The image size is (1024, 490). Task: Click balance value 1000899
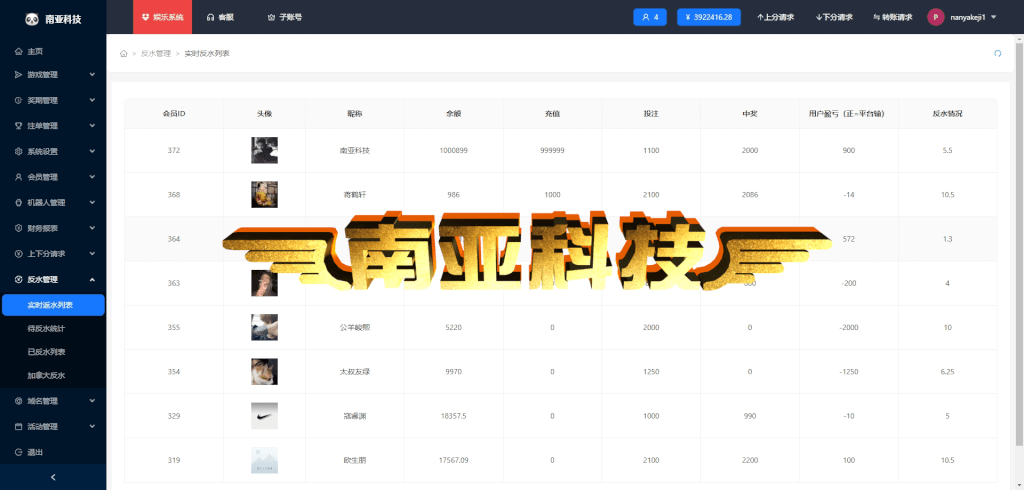tap(453, 150)
